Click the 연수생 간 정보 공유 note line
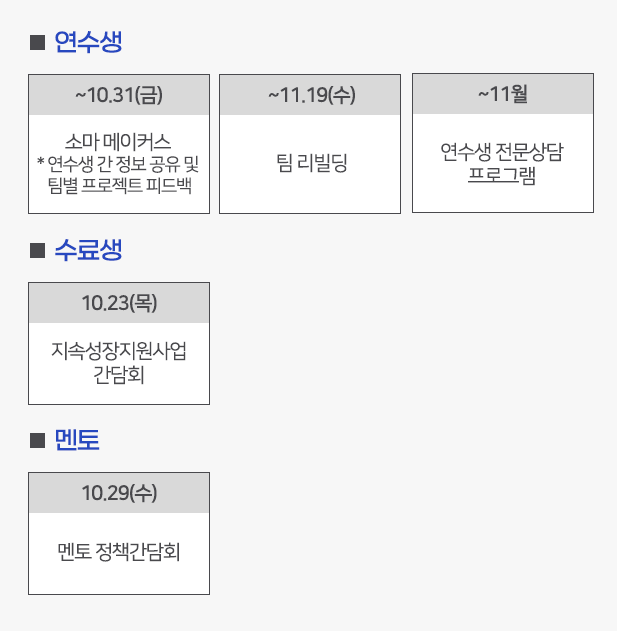 119,162
